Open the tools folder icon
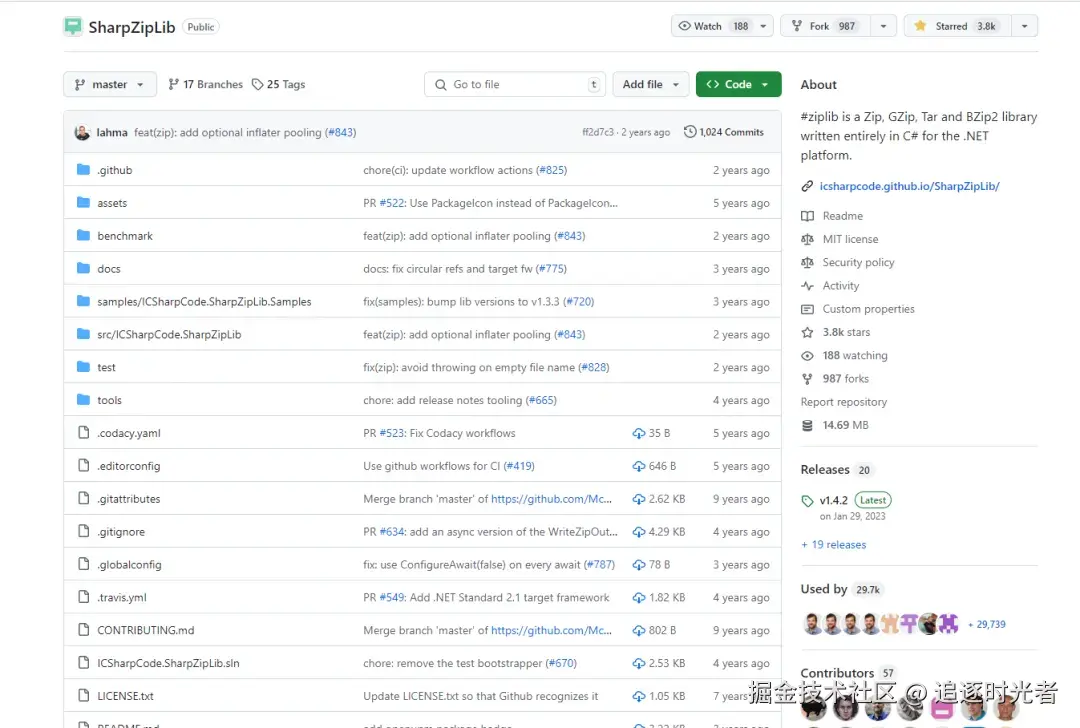The image size is (1080, 728). pyautogui.click(x=83, y=400)
